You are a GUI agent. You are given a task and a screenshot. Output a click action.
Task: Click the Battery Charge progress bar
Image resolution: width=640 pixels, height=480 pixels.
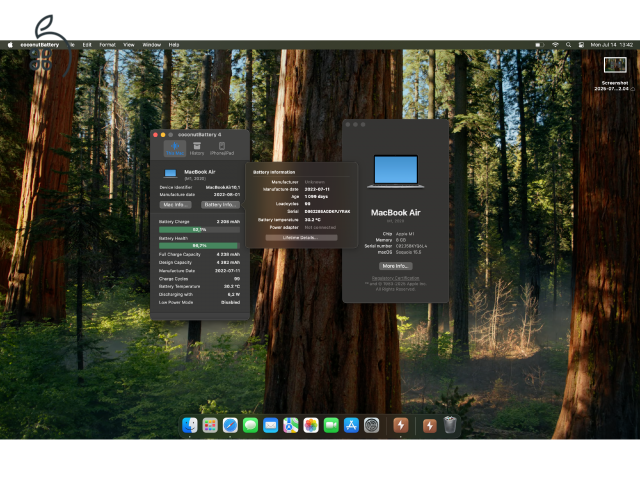[199, 230]
